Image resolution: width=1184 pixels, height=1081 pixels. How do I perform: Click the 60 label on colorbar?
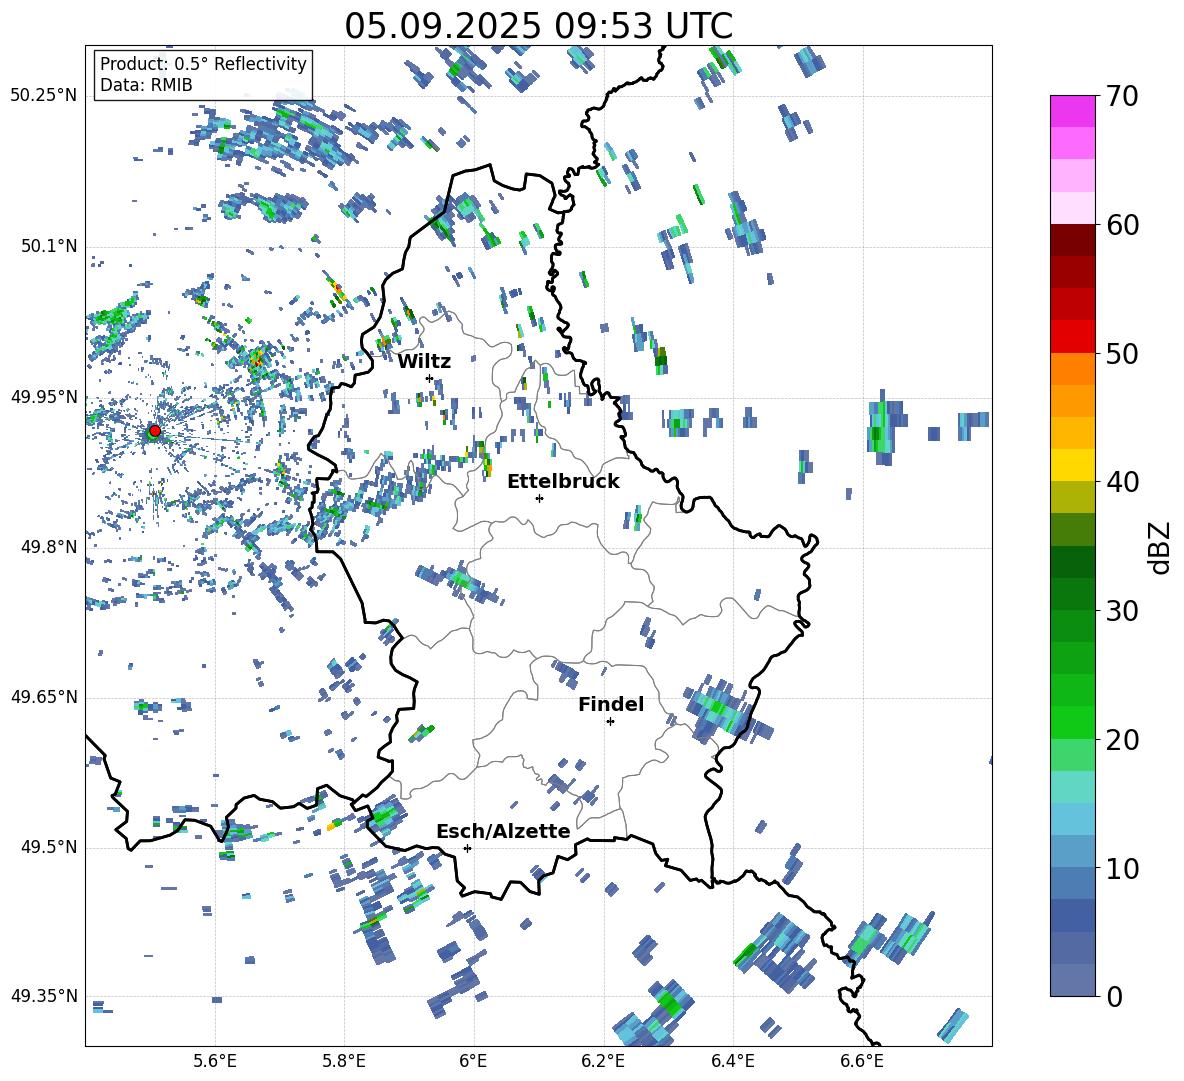(1122, 225)
